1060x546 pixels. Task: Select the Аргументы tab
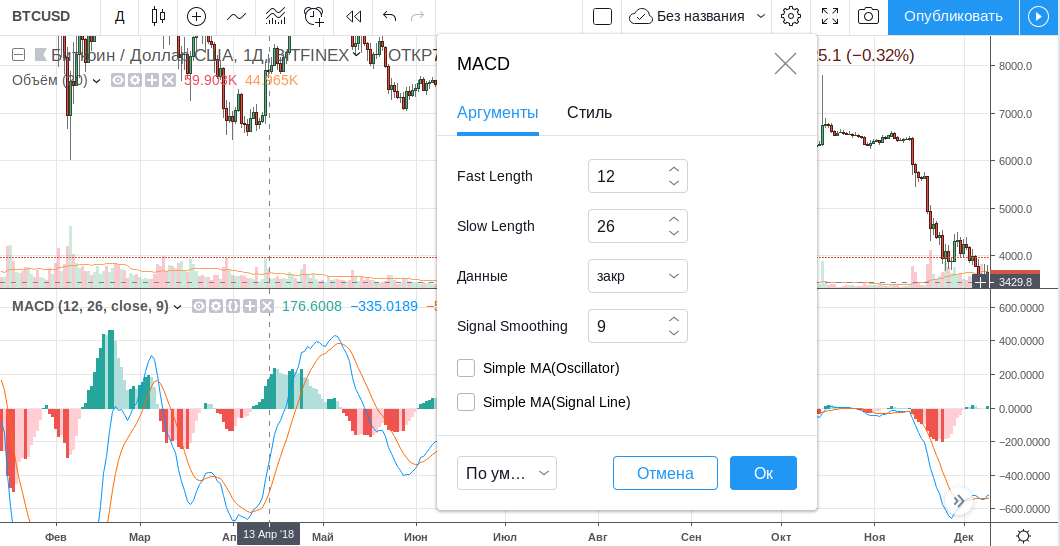point(497,112)
